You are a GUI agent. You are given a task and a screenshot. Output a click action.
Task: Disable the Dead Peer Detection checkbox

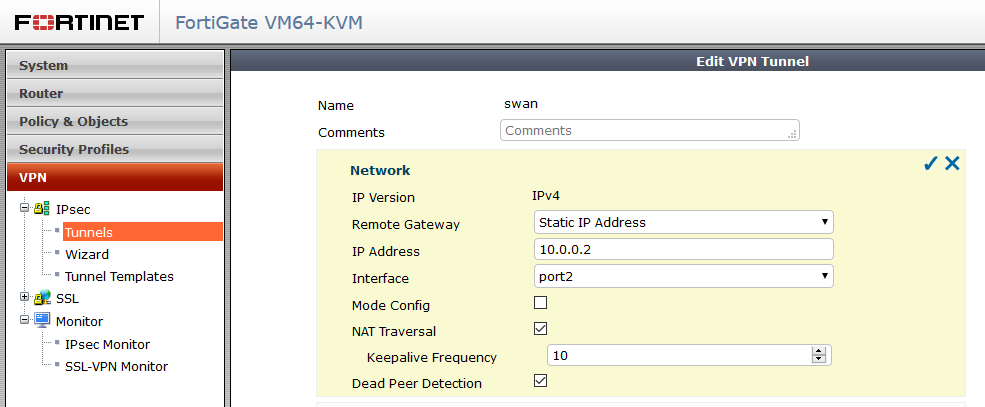(540, 381)
